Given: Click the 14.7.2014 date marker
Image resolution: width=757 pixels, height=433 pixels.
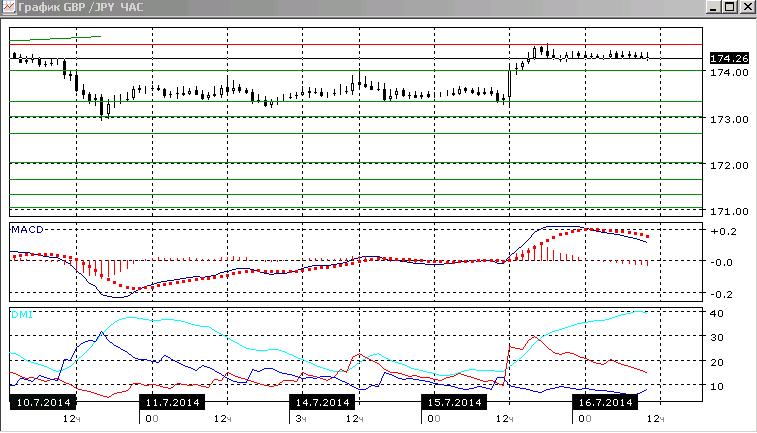Looking at the screenshot, I should tap(322, 403).
